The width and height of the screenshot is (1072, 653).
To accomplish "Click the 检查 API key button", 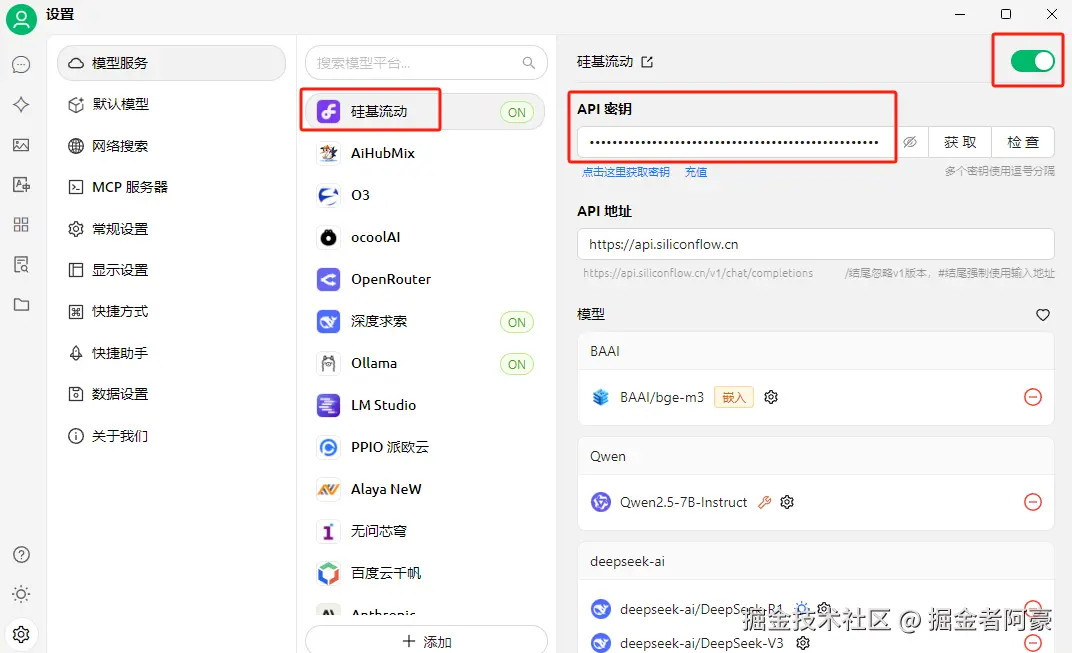I will [x=1023, y=142].
